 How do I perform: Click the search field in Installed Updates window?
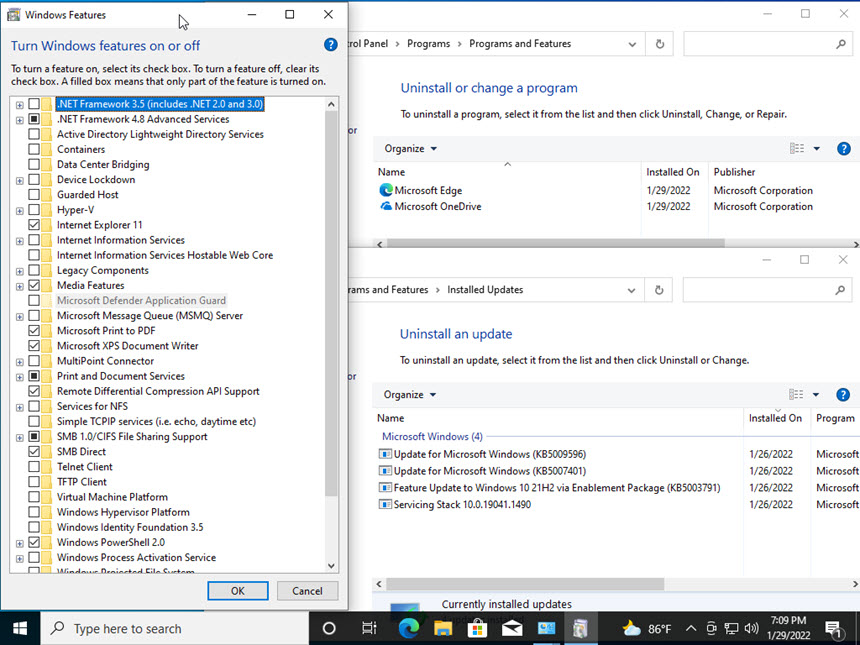[x=767, y=290]
